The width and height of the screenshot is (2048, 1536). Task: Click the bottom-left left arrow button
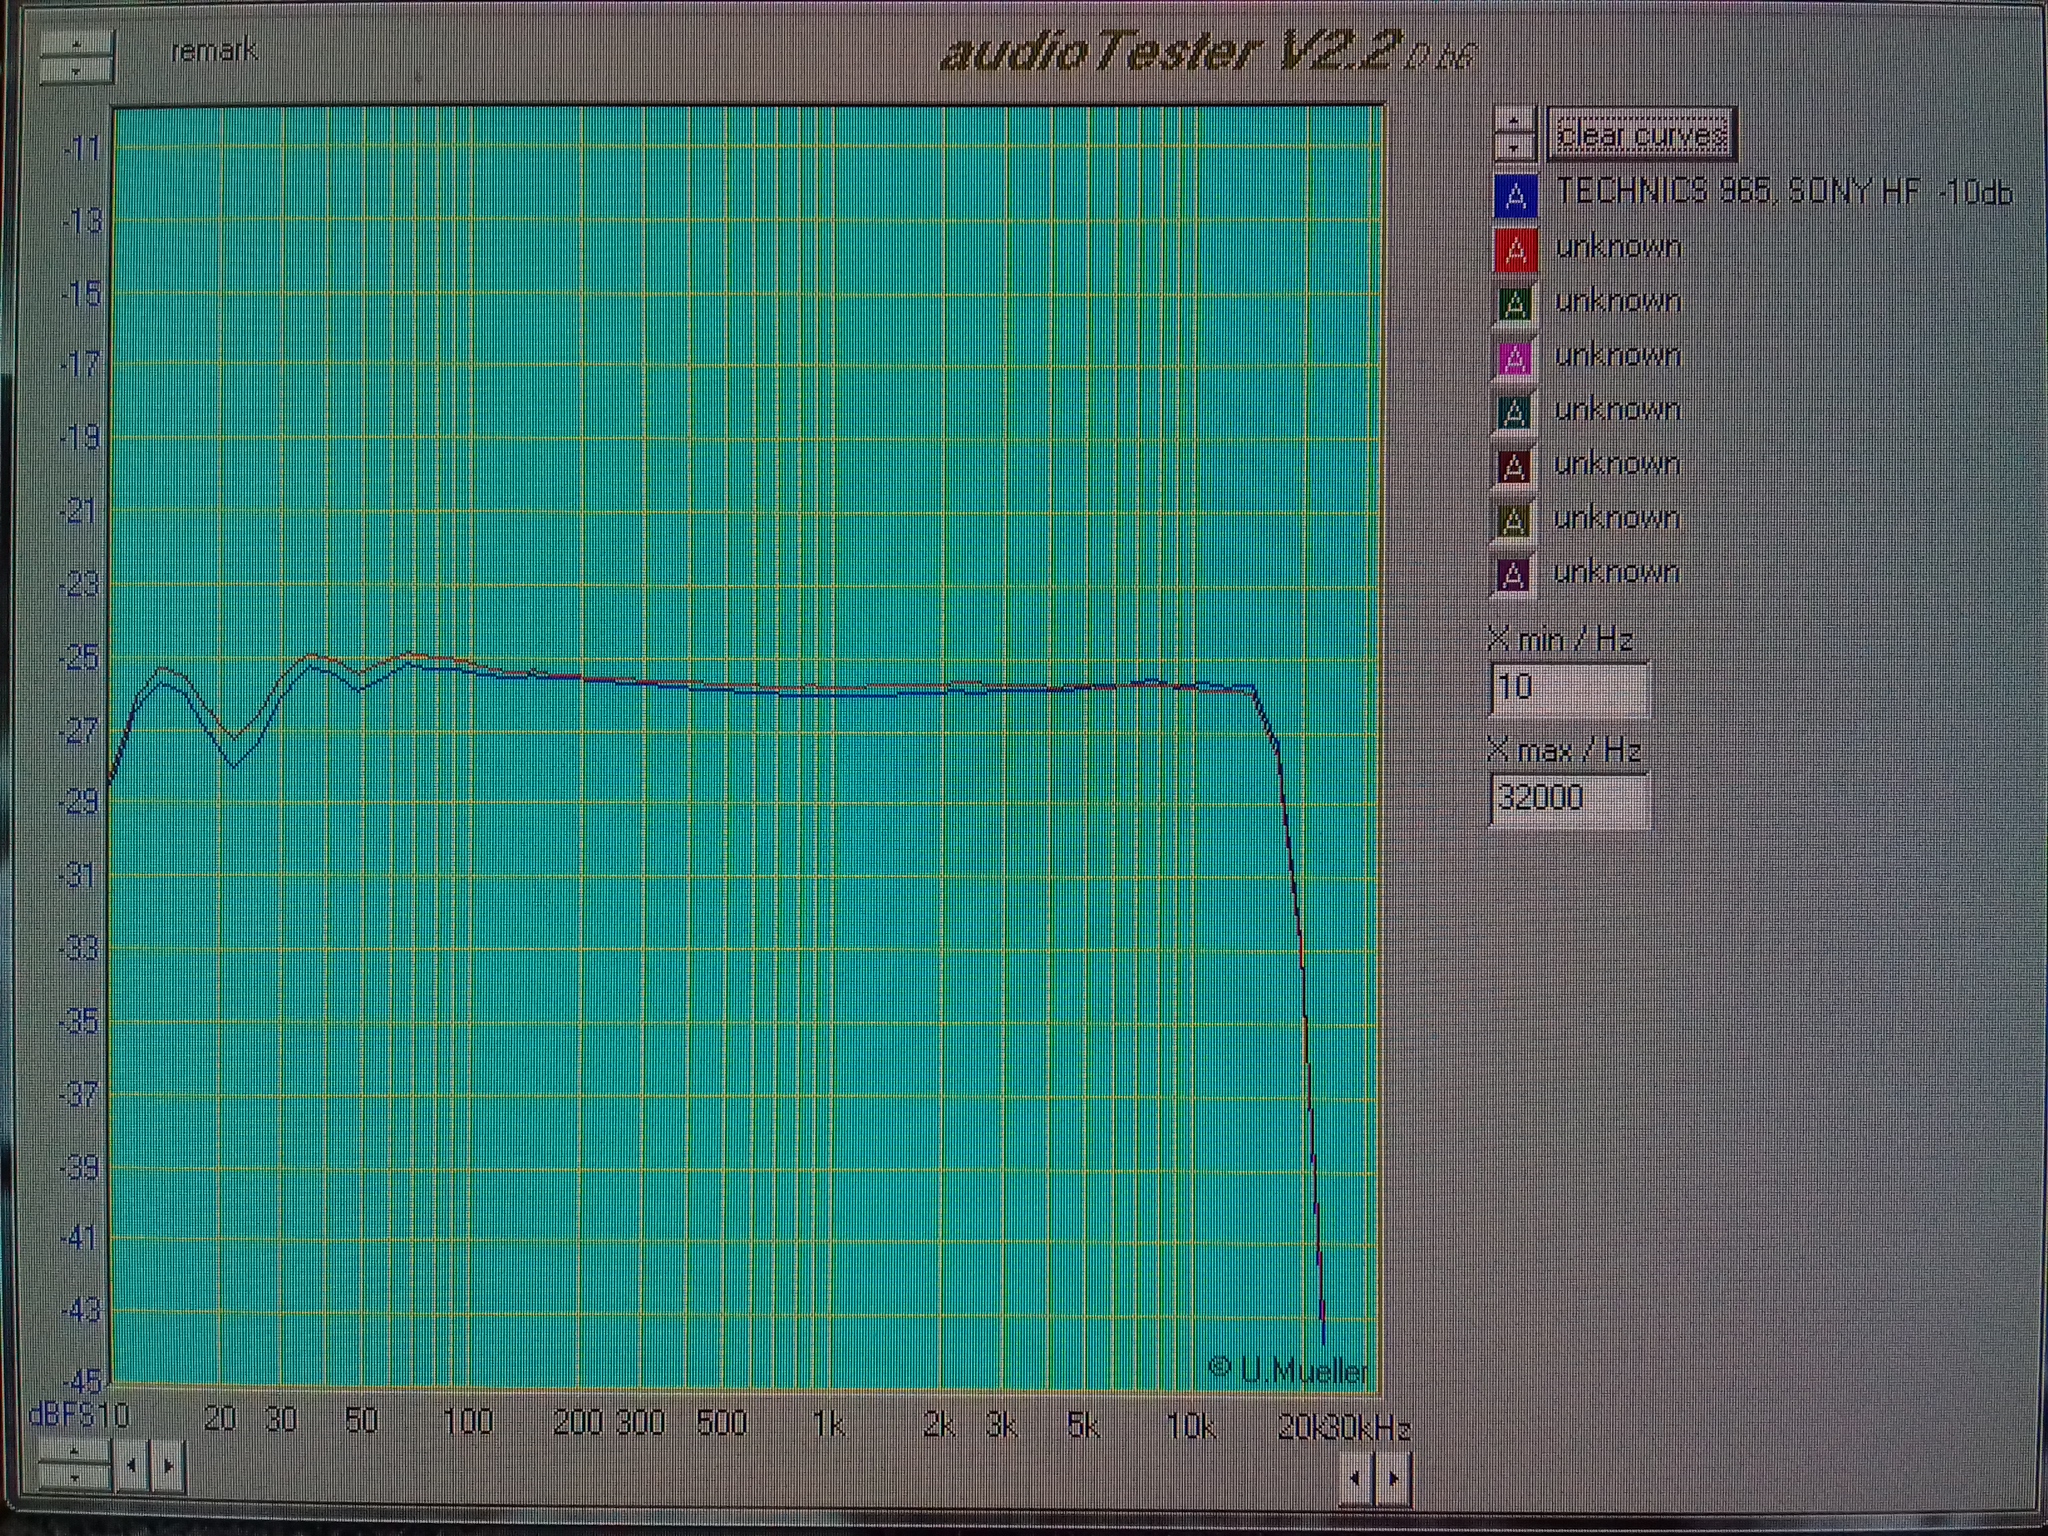(x=131, y=1467)
